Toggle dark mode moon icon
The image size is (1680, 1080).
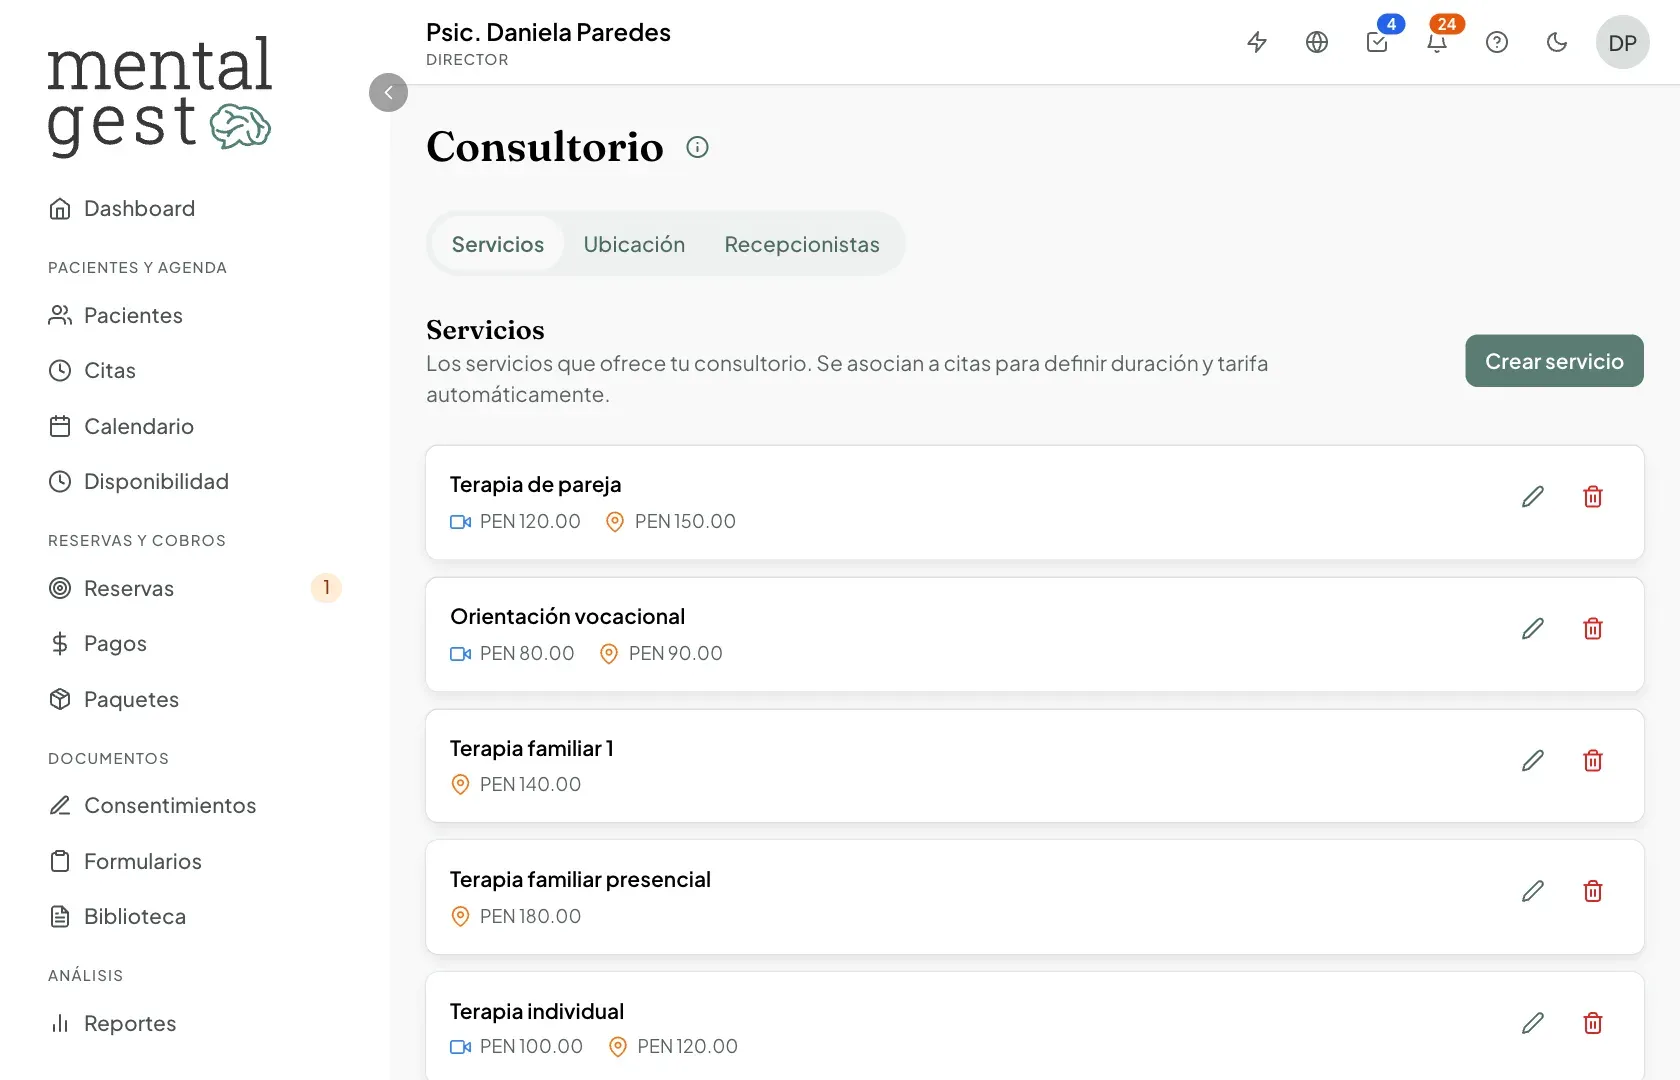tap(1557, 42)
